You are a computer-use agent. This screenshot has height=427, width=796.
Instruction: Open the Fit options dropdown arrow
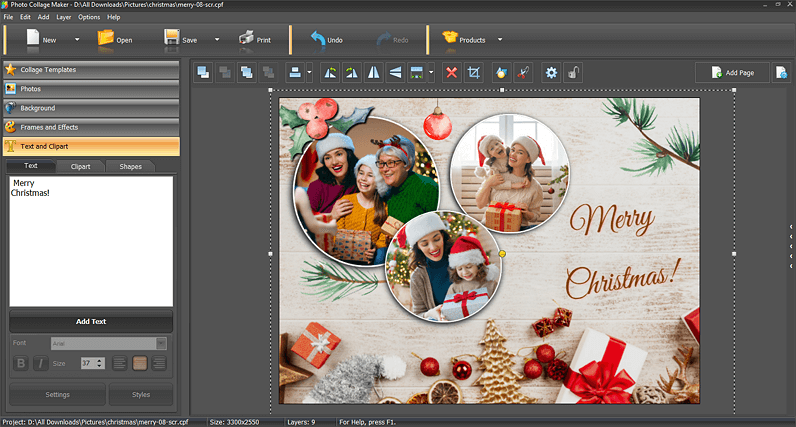(431, 73)
